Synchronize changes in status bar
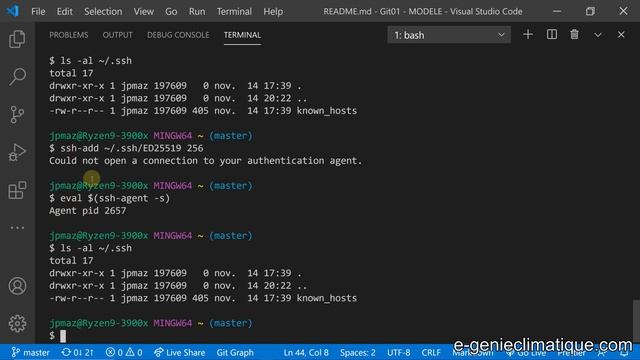Image resolution: width=640 pixels, height=360 pixels. click(78, 352)
